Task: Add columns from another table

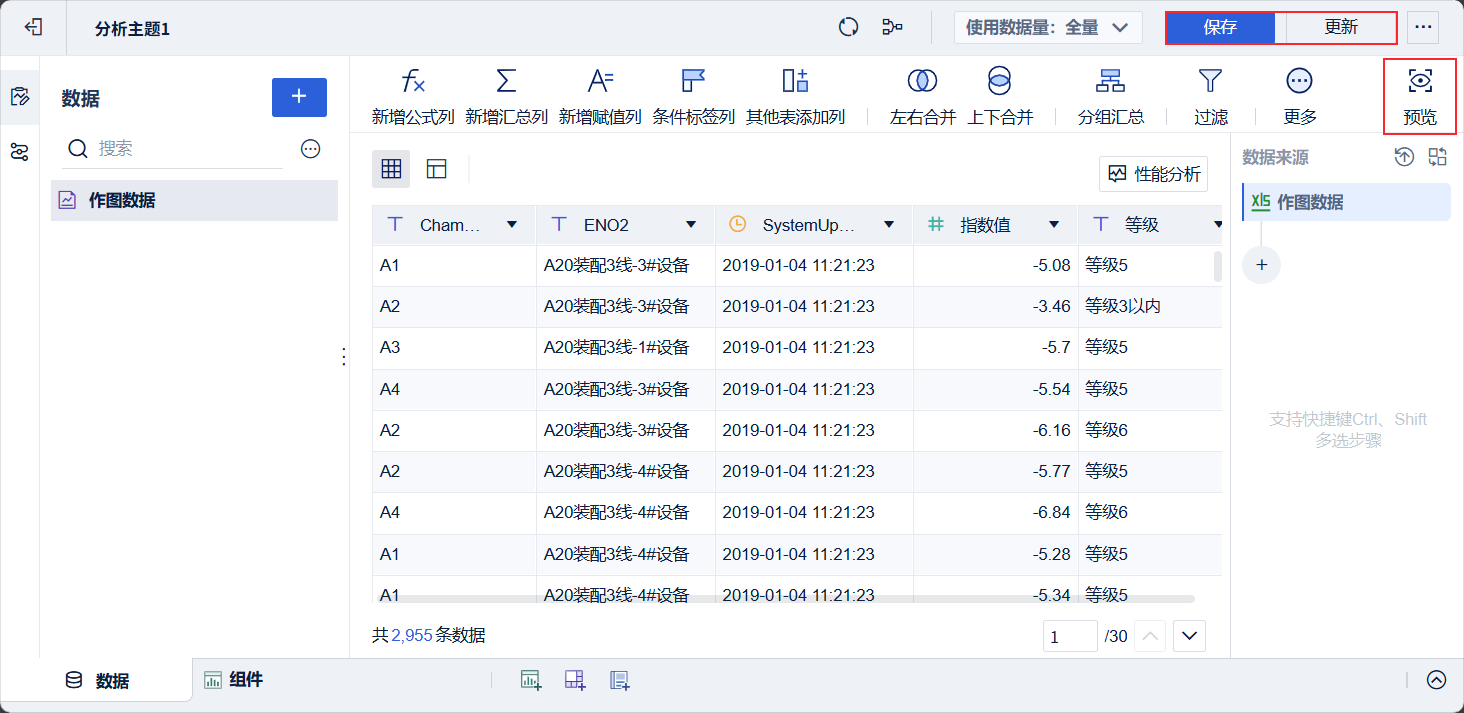Action: [x=795, y=97]
